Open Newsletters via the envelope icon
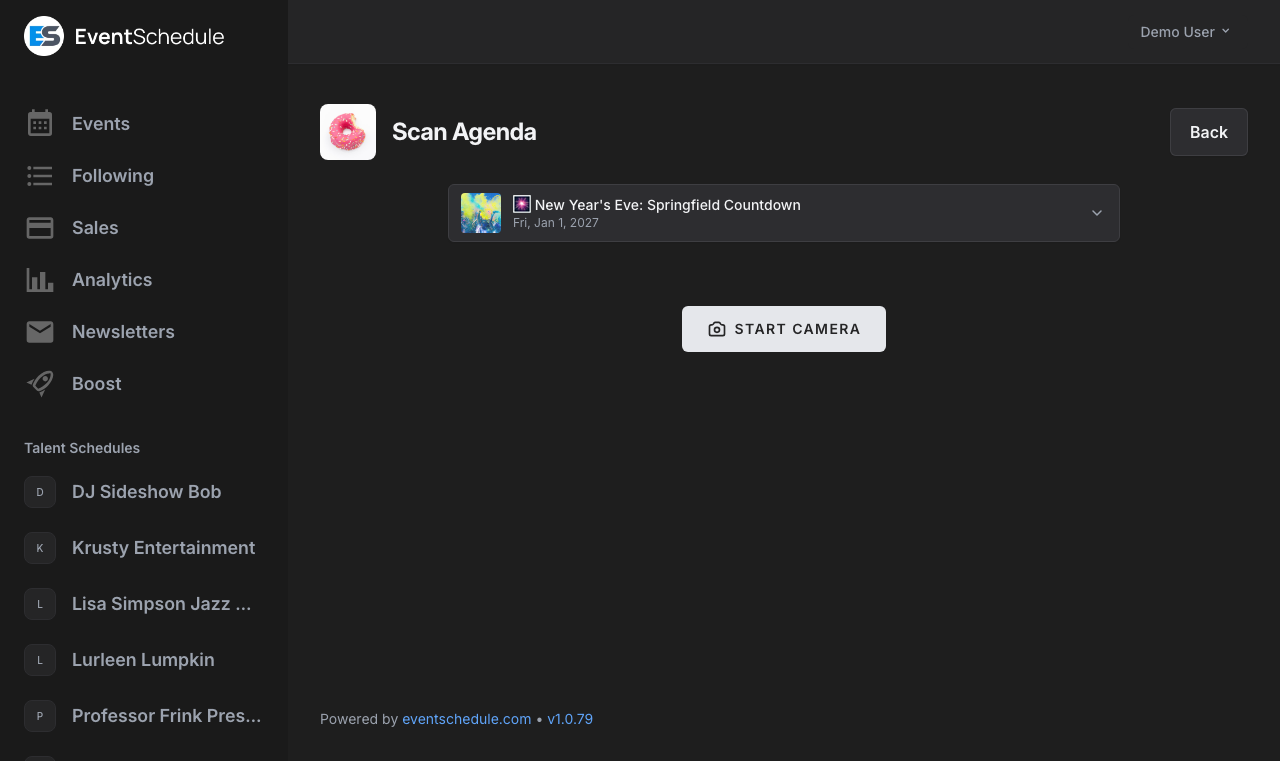Viewport: 1280px width, 761px height. (x=40, y=332)
